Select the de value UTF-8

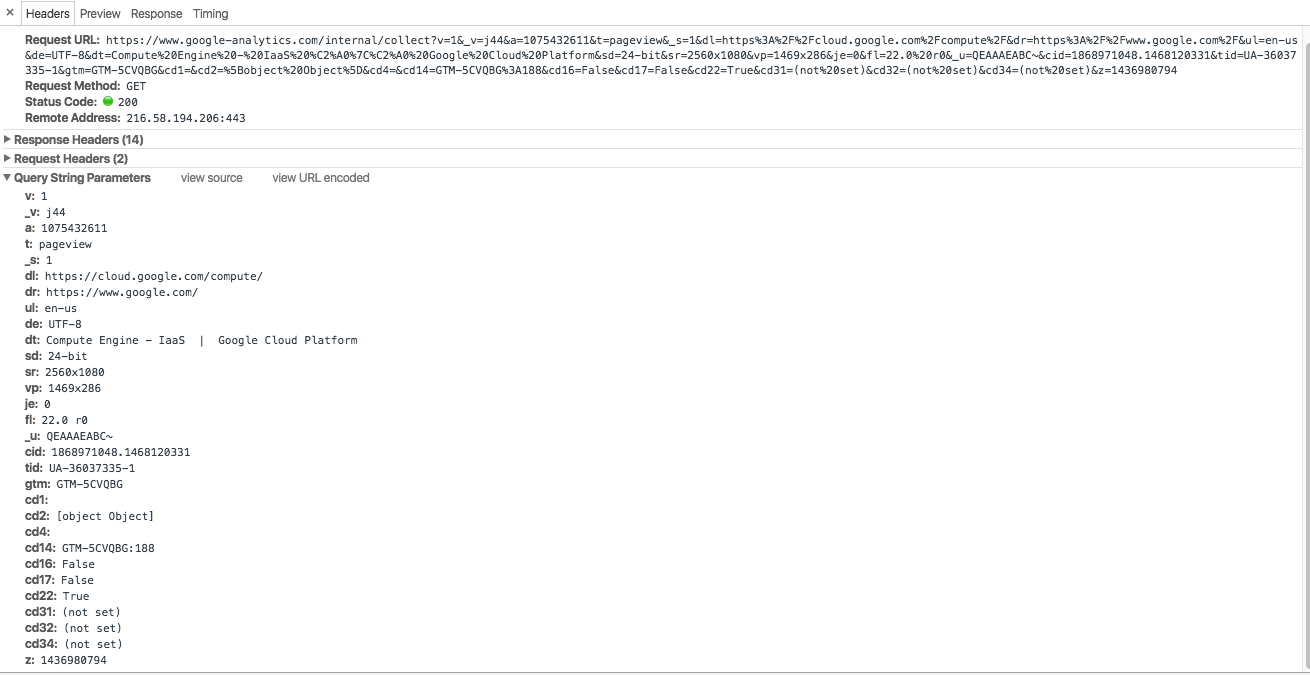tap(65, 324)
